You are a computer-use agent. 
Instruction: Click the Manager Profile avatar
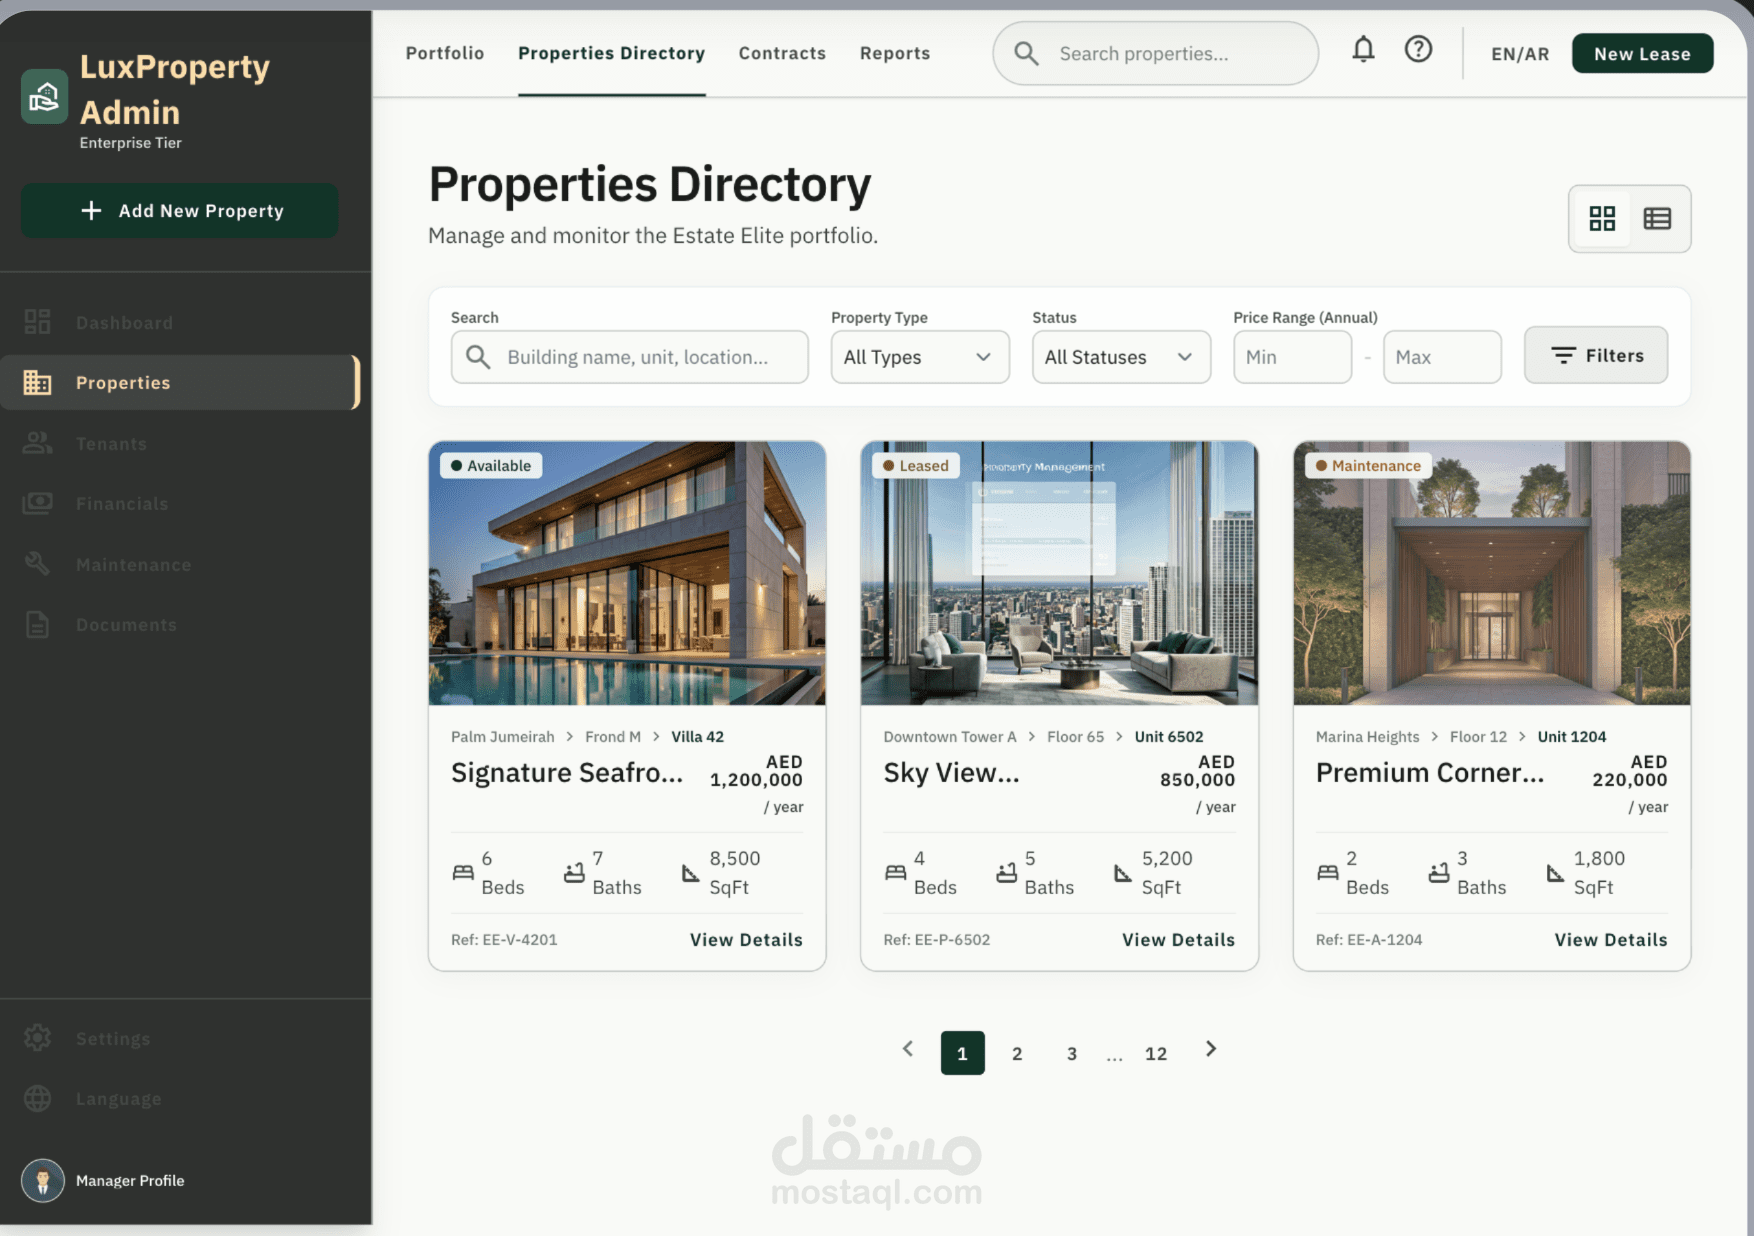(x=43, y=1180)
